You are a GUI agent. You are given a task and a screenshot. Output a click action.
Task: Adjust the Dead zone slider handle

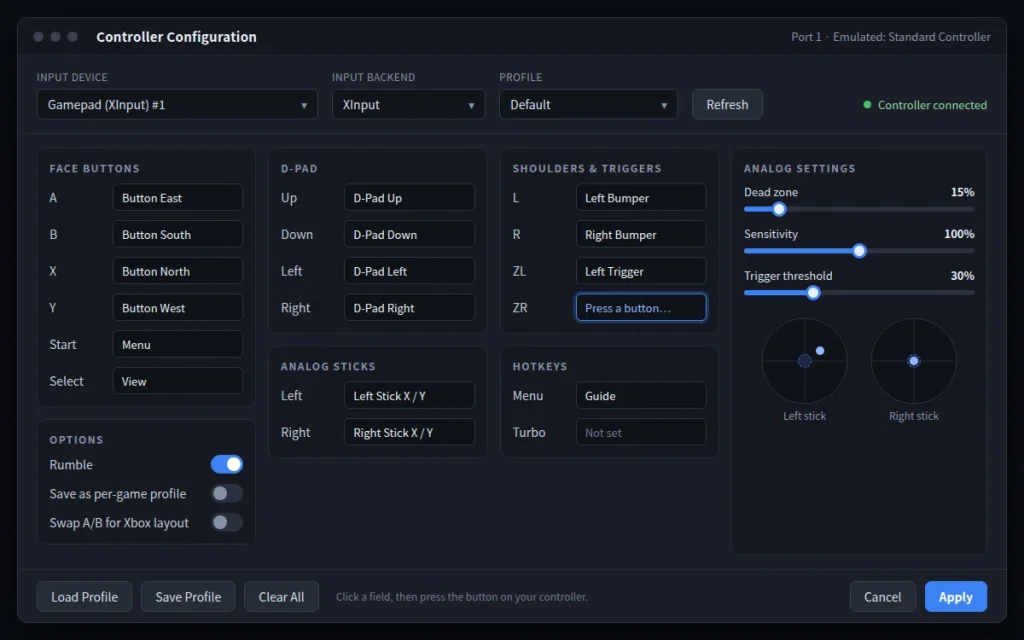778,210
